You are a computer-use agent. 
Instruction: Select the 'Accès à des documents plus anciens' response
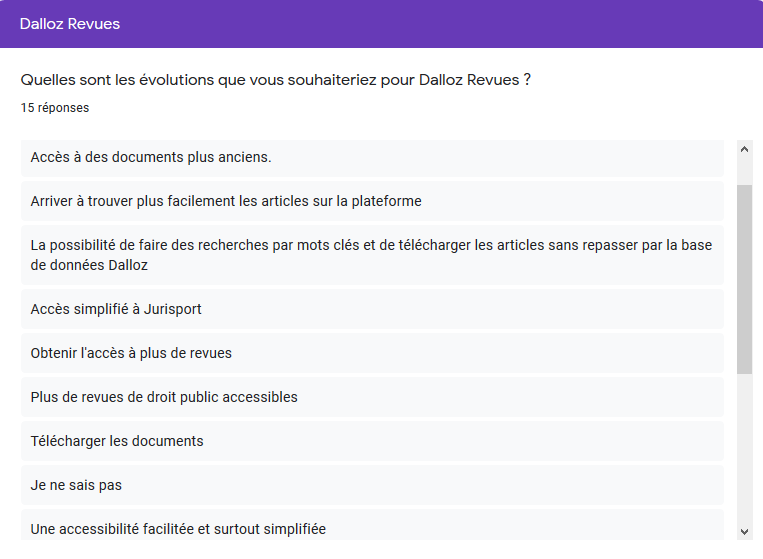pyautogui.click(x=151, y=158)
